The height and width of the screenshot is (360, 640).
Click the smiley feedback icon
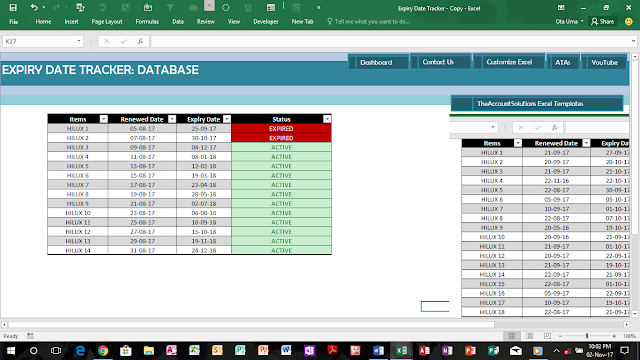point(629,22)
